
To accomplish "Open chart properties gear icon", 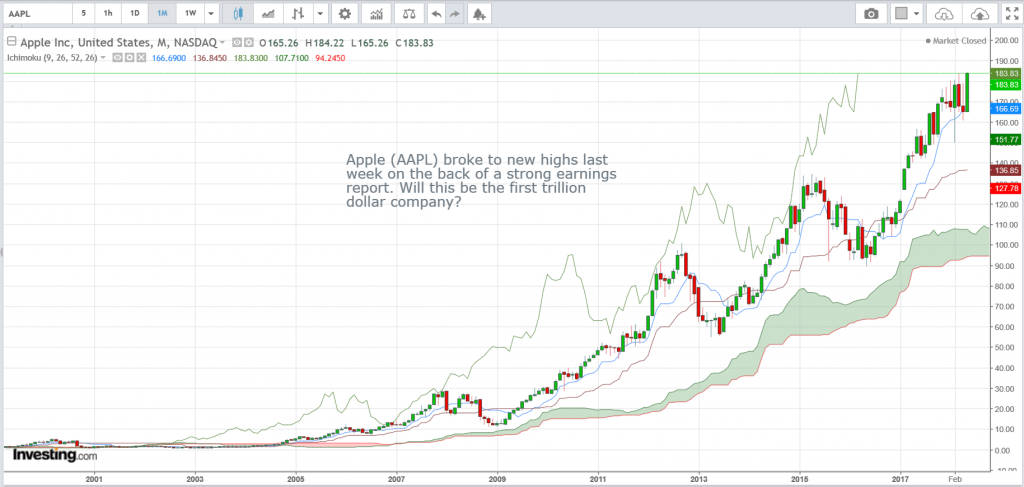I will [345, 13].
